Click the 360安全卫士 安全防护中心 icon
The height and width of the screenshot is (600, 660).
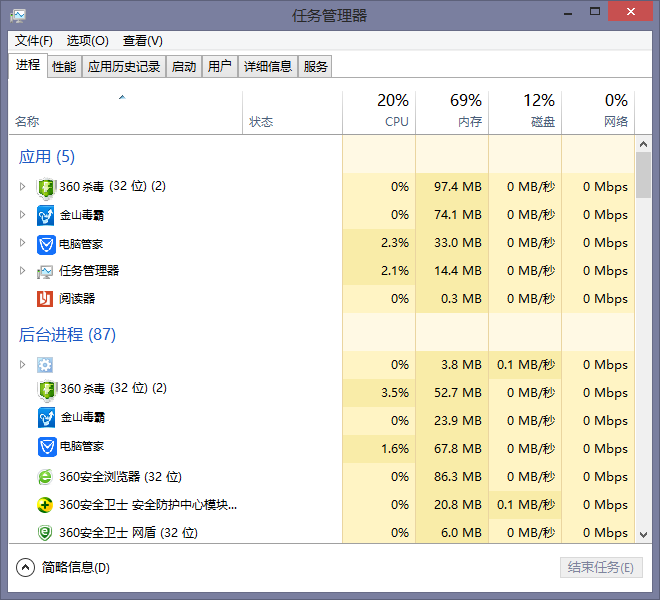pyautogui.click(x=45, y=505)
